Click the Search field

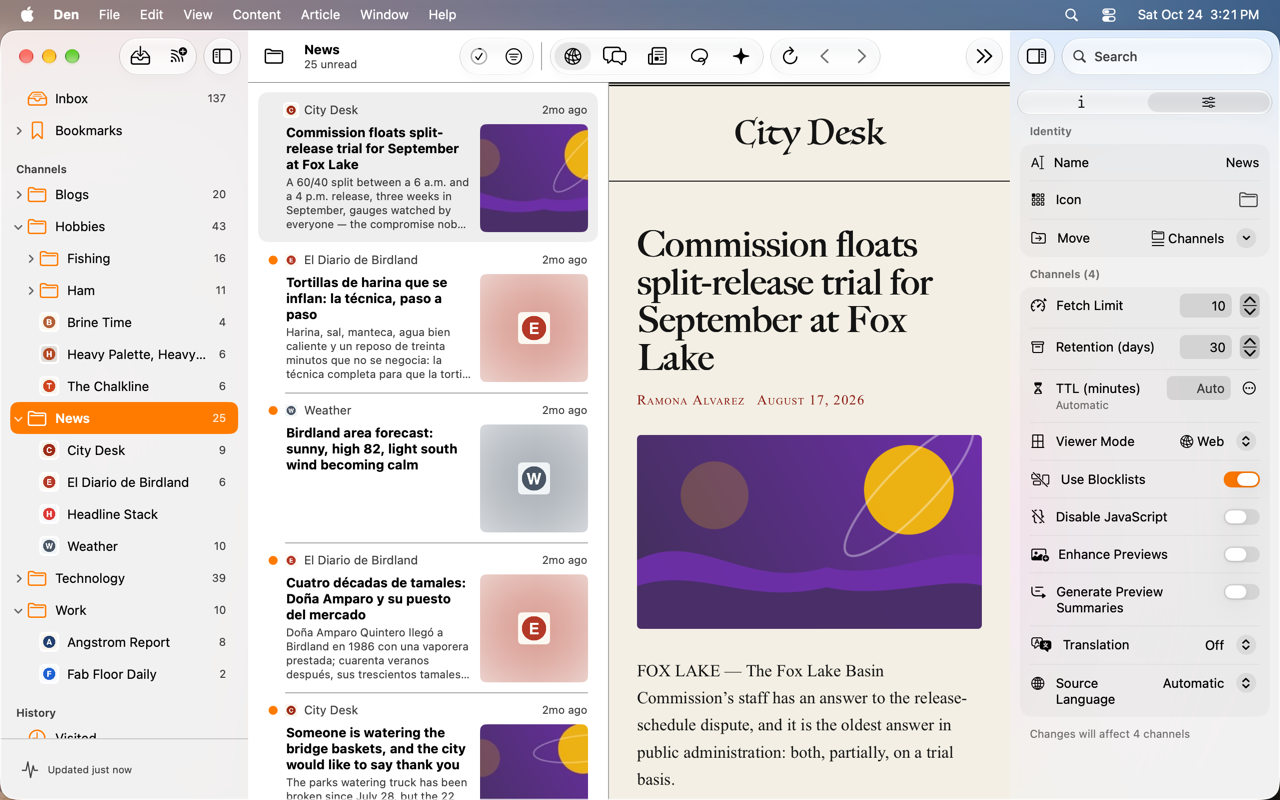[x=1166, y=57]
